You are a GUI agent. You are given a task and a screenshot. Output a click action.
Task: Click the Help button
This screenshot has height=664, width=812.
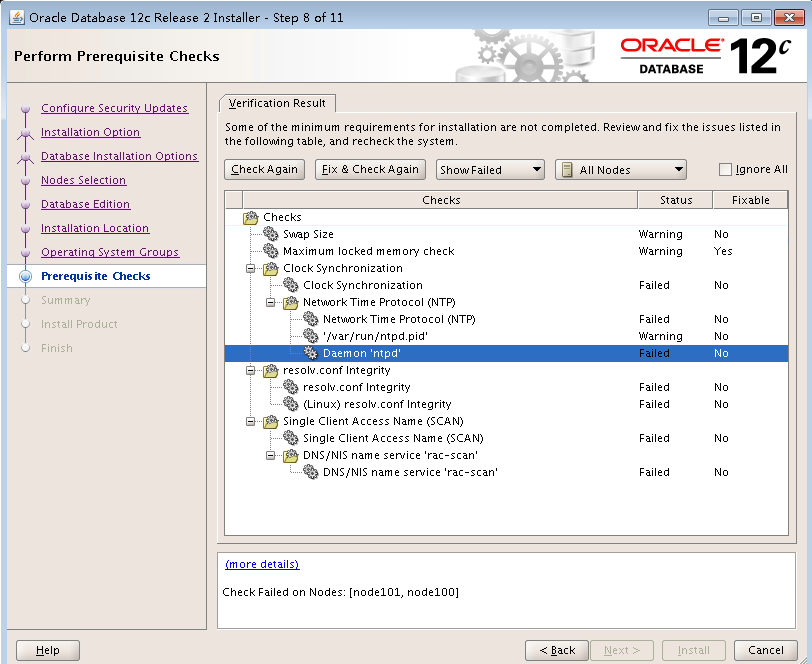[48, 650]
